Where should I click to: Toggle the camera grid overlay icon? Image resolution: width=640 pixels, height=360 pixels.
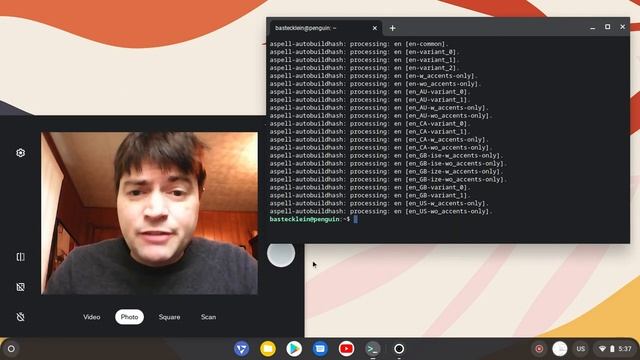tap(20, 287)
